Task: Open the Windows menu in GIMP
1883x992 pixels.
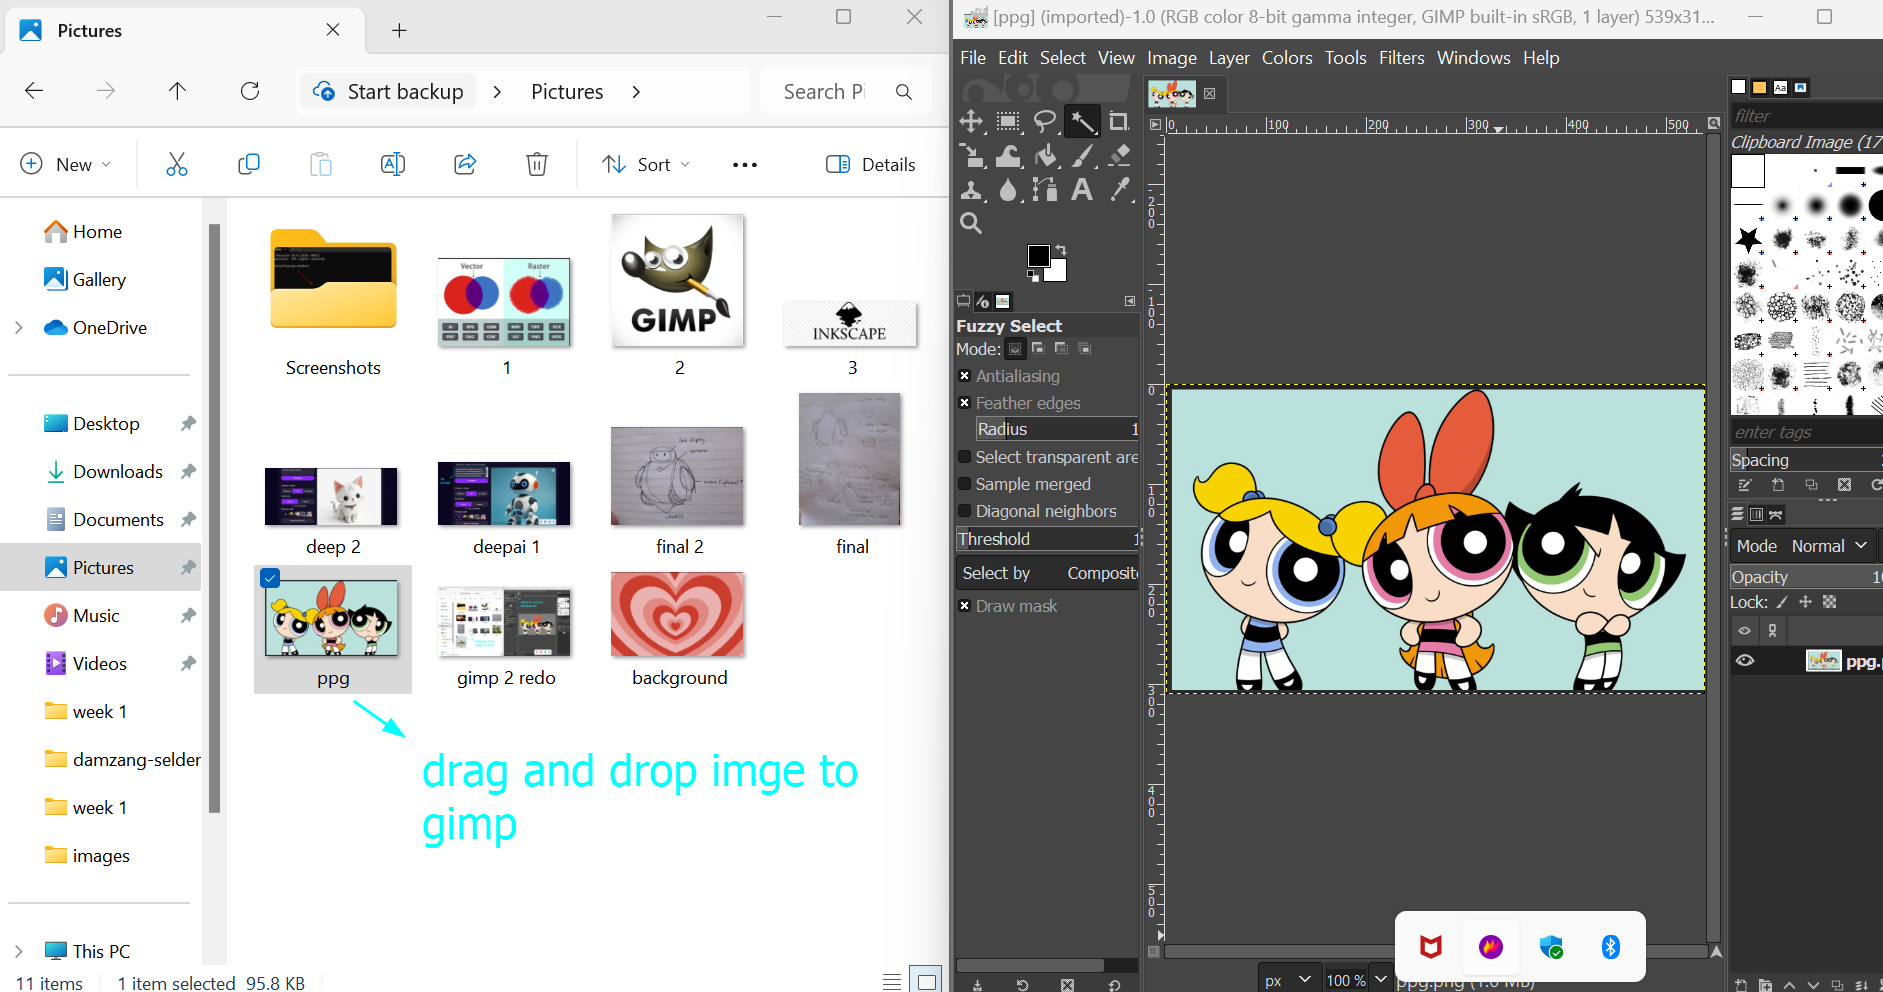Action: (x=1473, y=58)
